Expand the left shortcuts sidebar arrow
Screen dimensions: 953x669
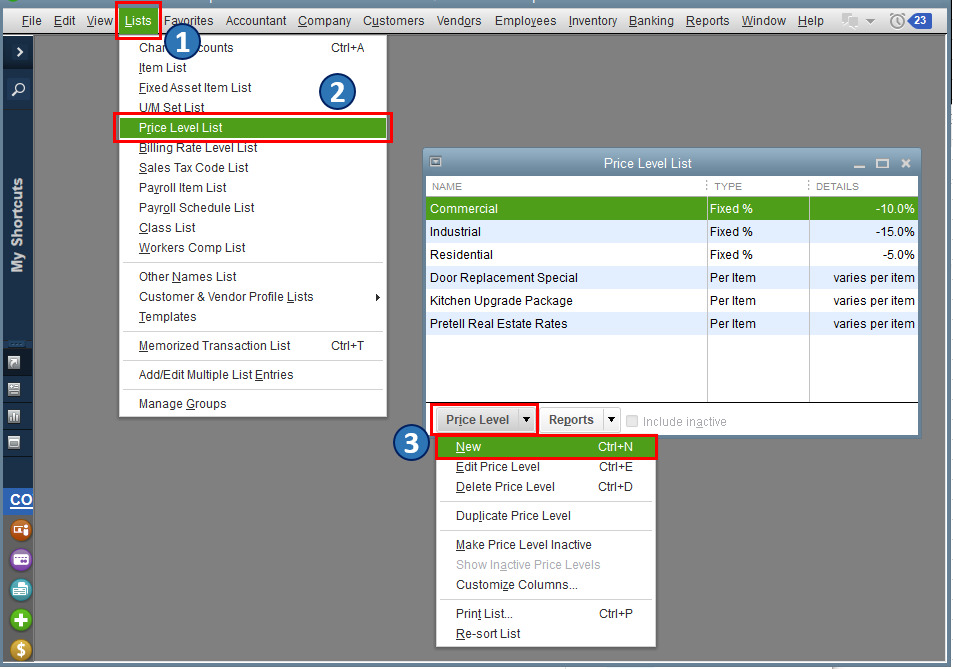point(19,52)
